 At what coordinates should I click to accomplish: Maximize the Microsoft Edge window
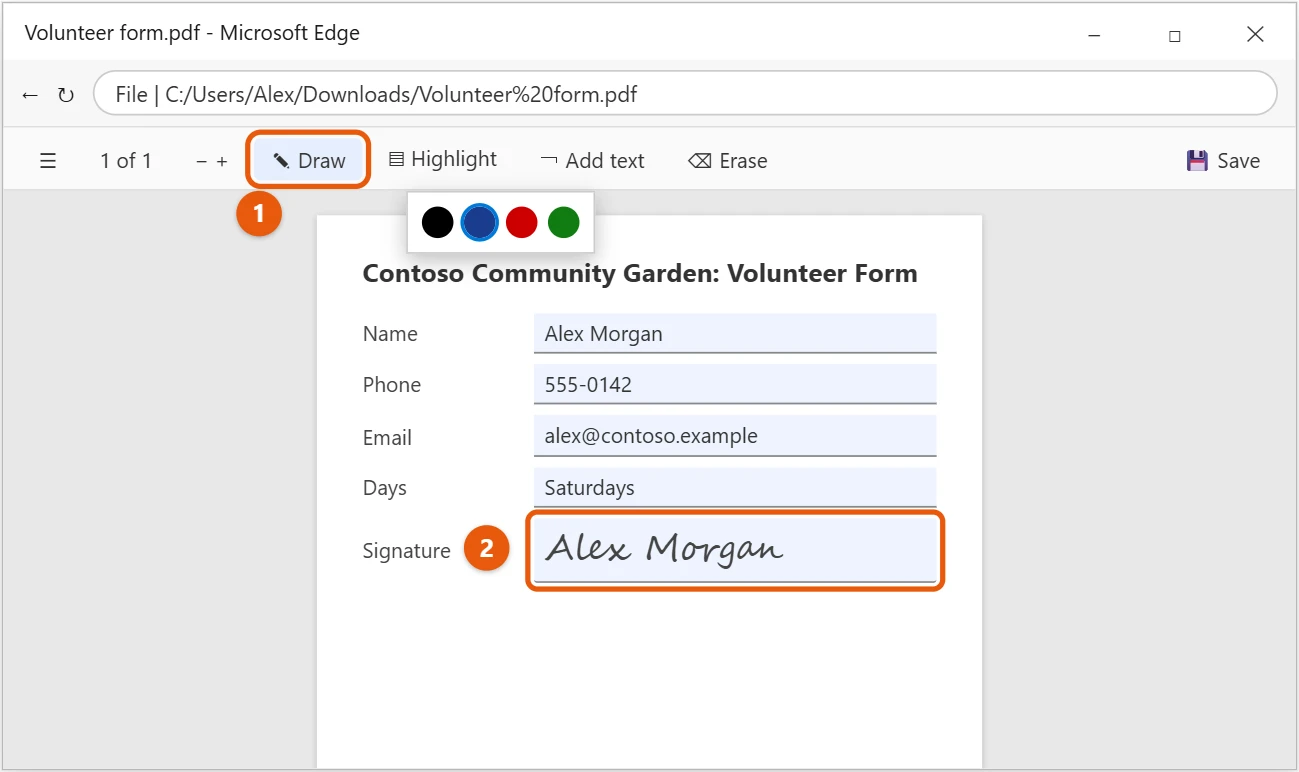(1175, 35)
